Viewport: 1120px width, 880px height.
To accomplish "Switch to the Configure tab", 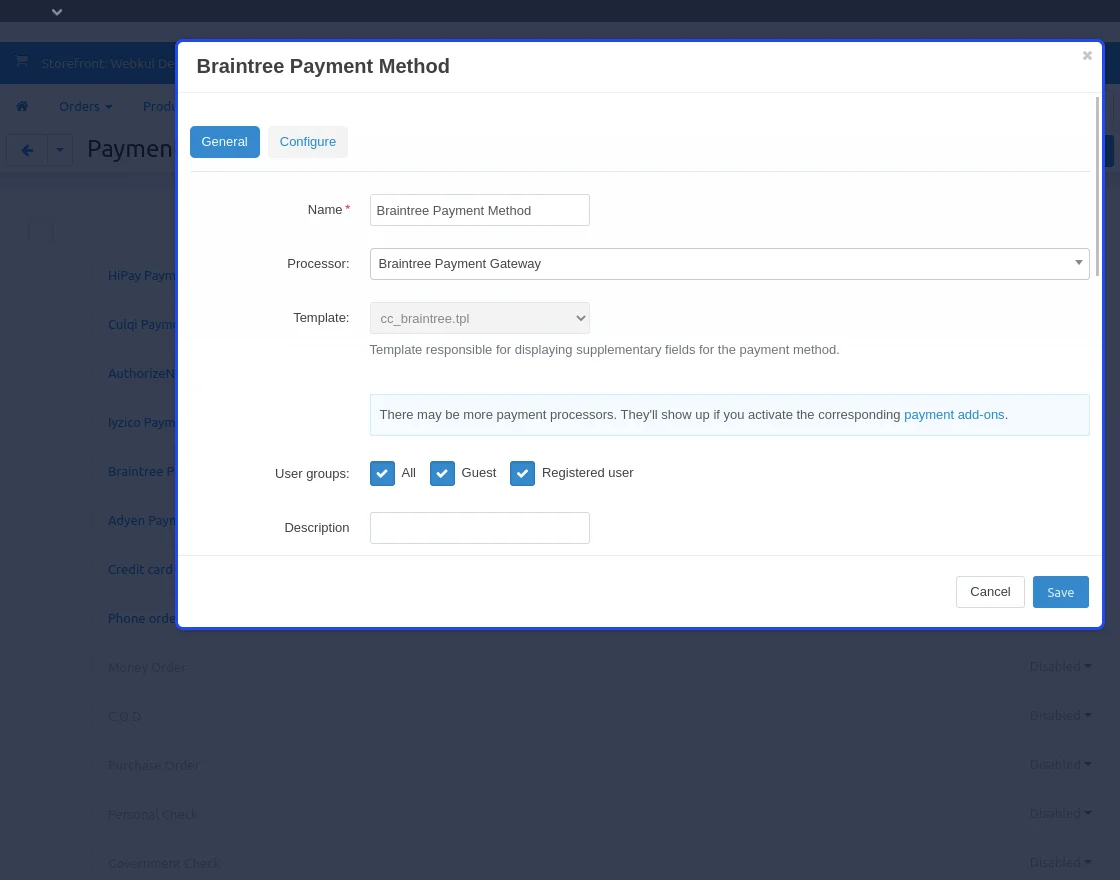I will (308, 141).
